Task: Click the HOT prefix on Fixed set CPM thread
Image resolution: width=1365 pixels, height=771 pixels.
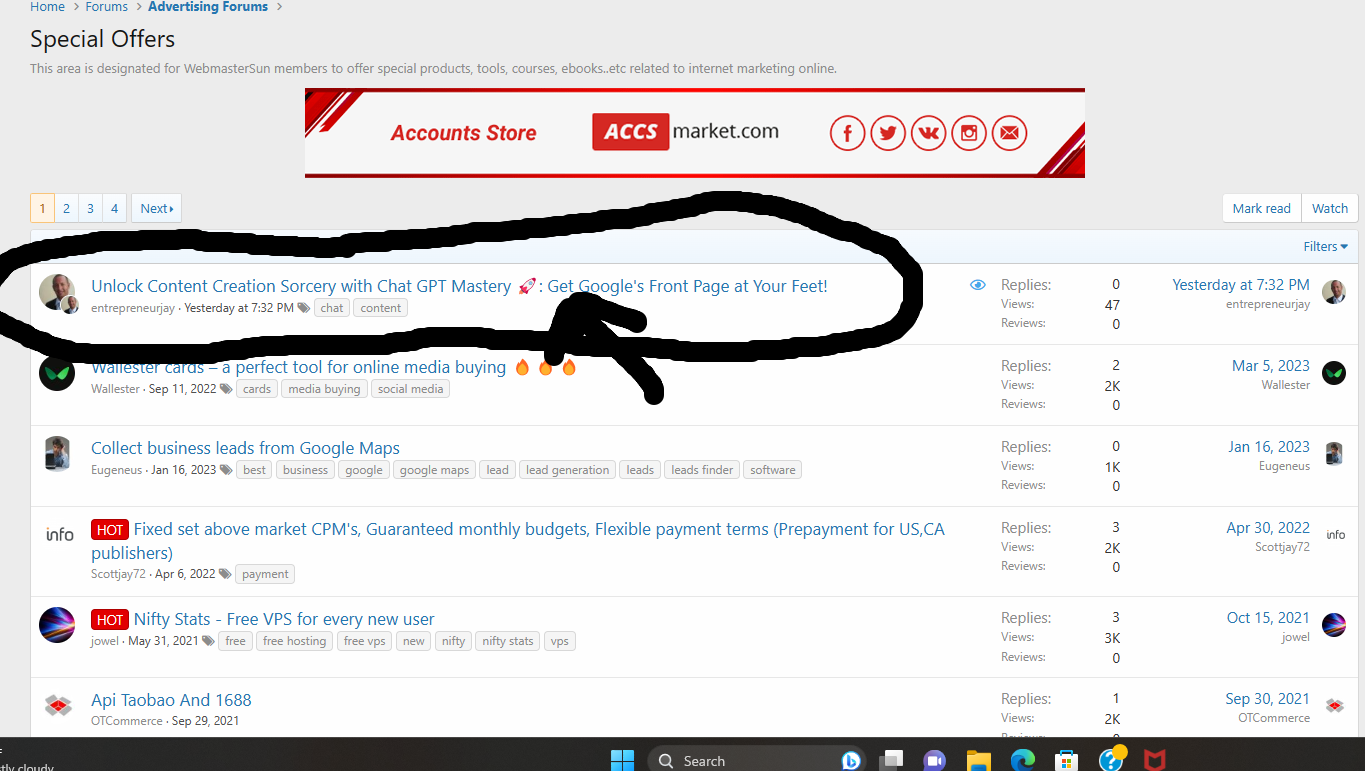Action: (110, 529)
